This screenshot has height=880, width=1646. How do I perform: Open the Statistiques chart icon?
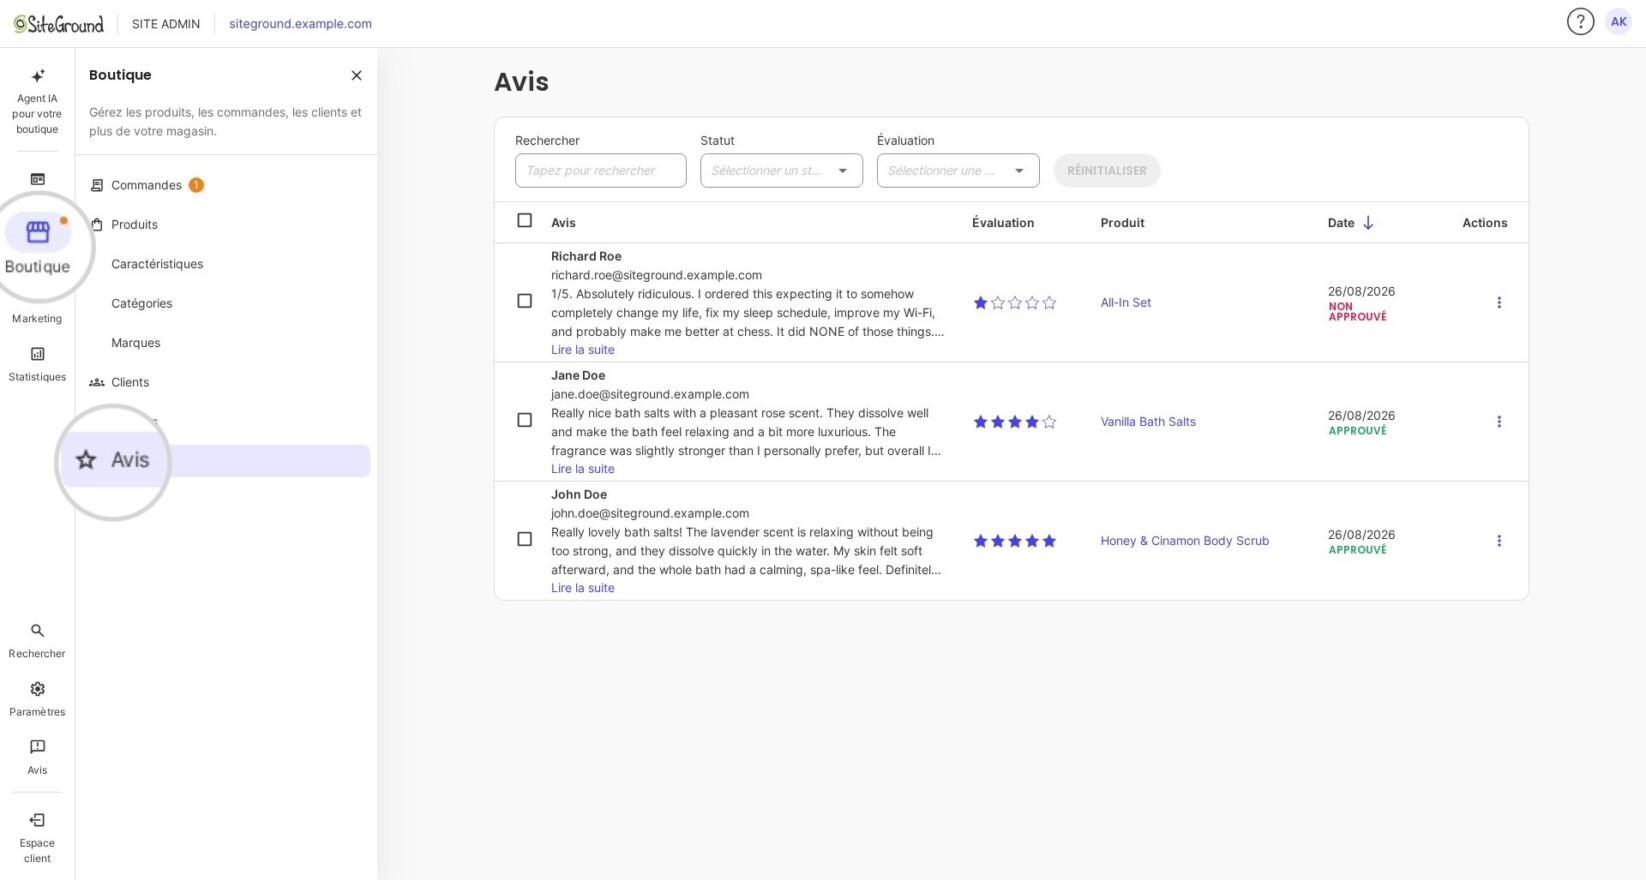point(37,354)
